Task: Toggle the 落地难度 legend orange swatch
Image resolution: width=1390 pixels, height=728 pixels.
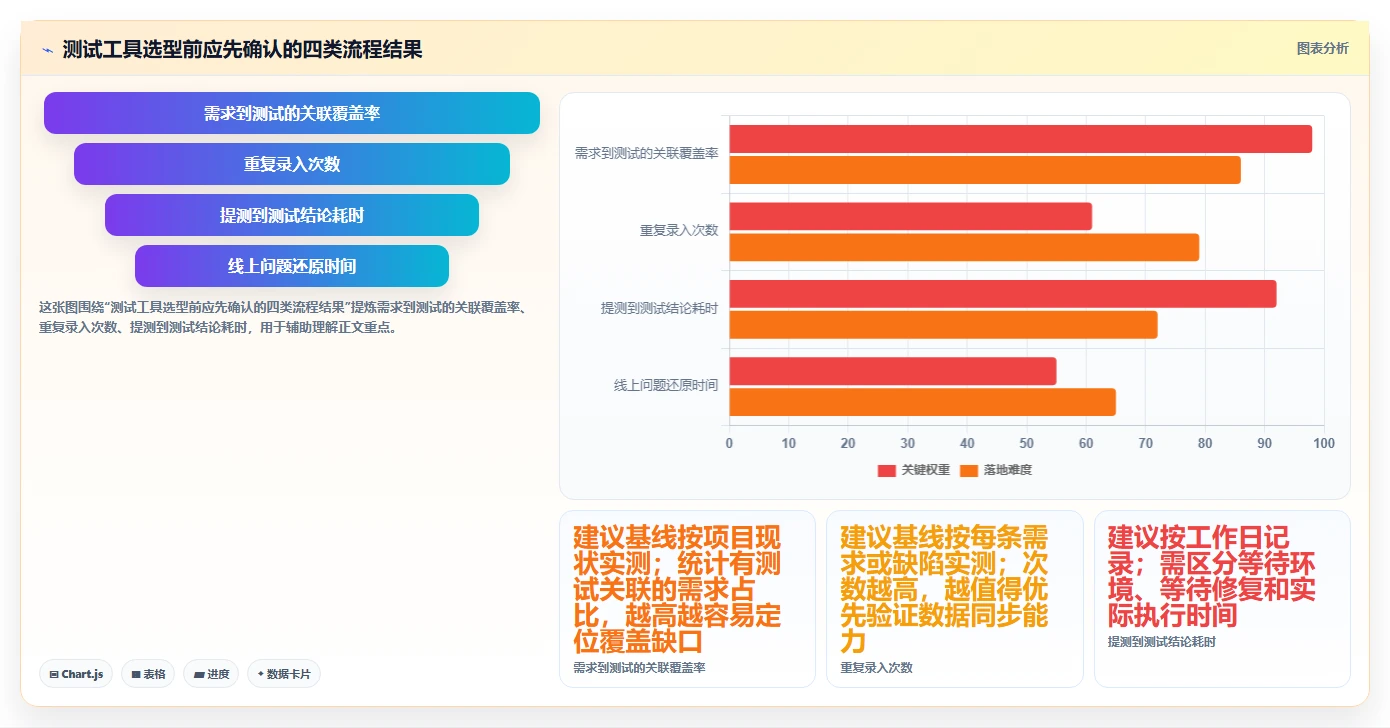Action: (x=969, y=470)
